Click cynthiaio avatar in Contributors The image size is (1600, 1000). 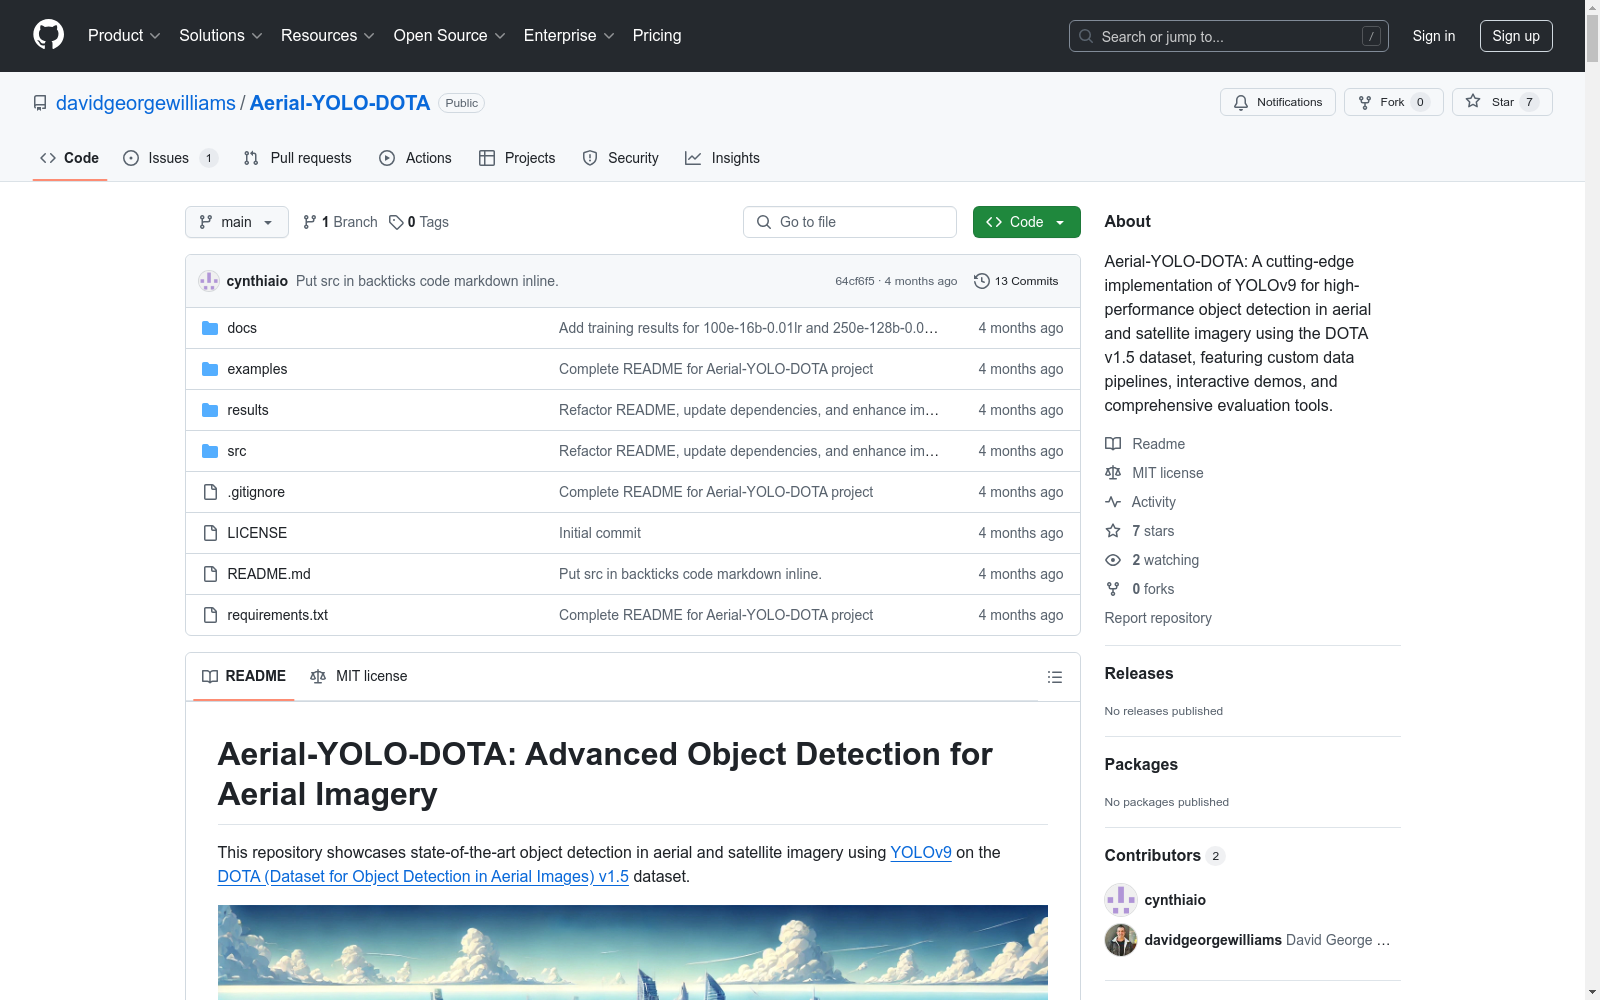(1121, 900)
